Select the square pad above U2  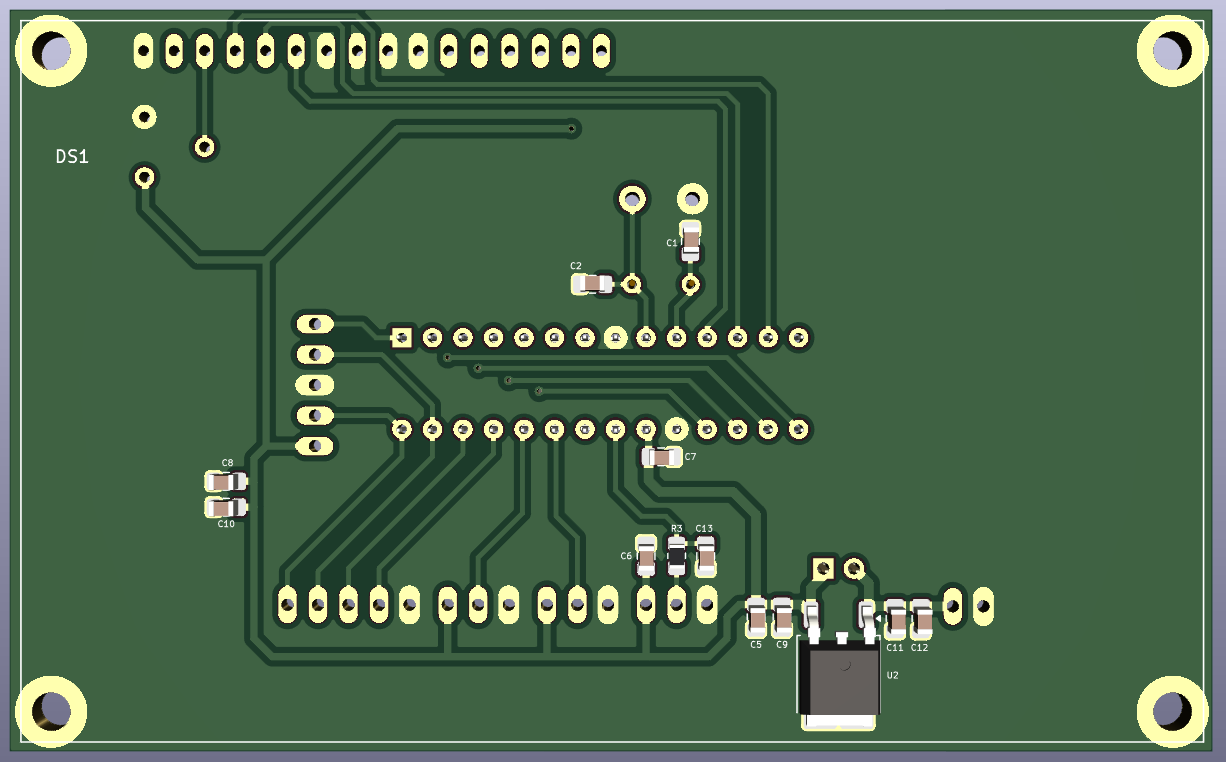click(x=822, y=568)
